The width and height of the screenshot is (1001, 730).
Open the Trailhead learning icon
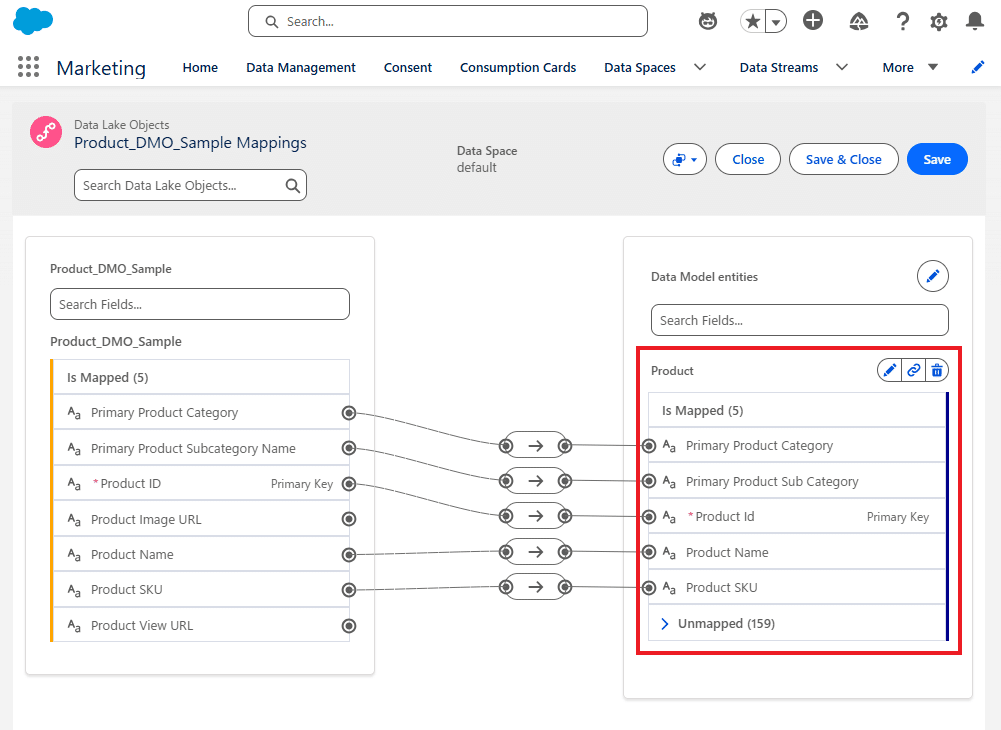[x=859, y=22]
